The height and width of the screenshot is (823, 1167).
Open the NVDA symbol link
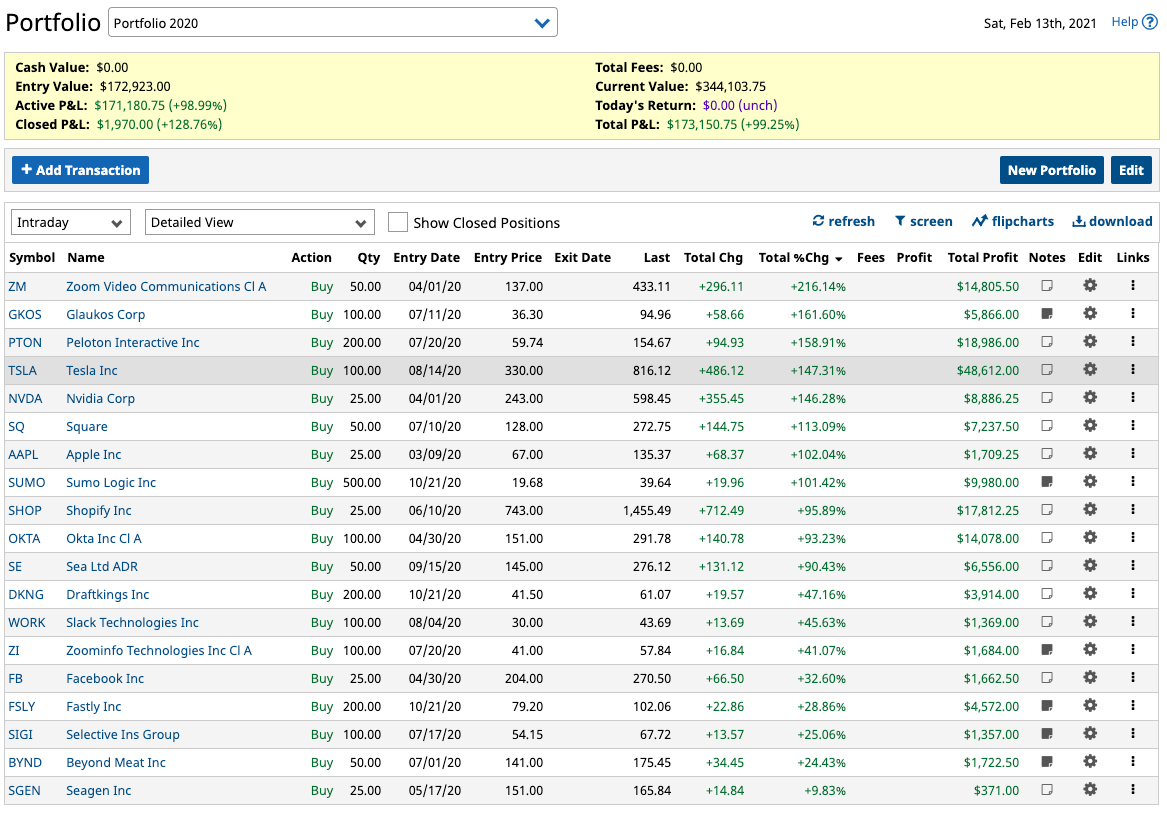25,399
